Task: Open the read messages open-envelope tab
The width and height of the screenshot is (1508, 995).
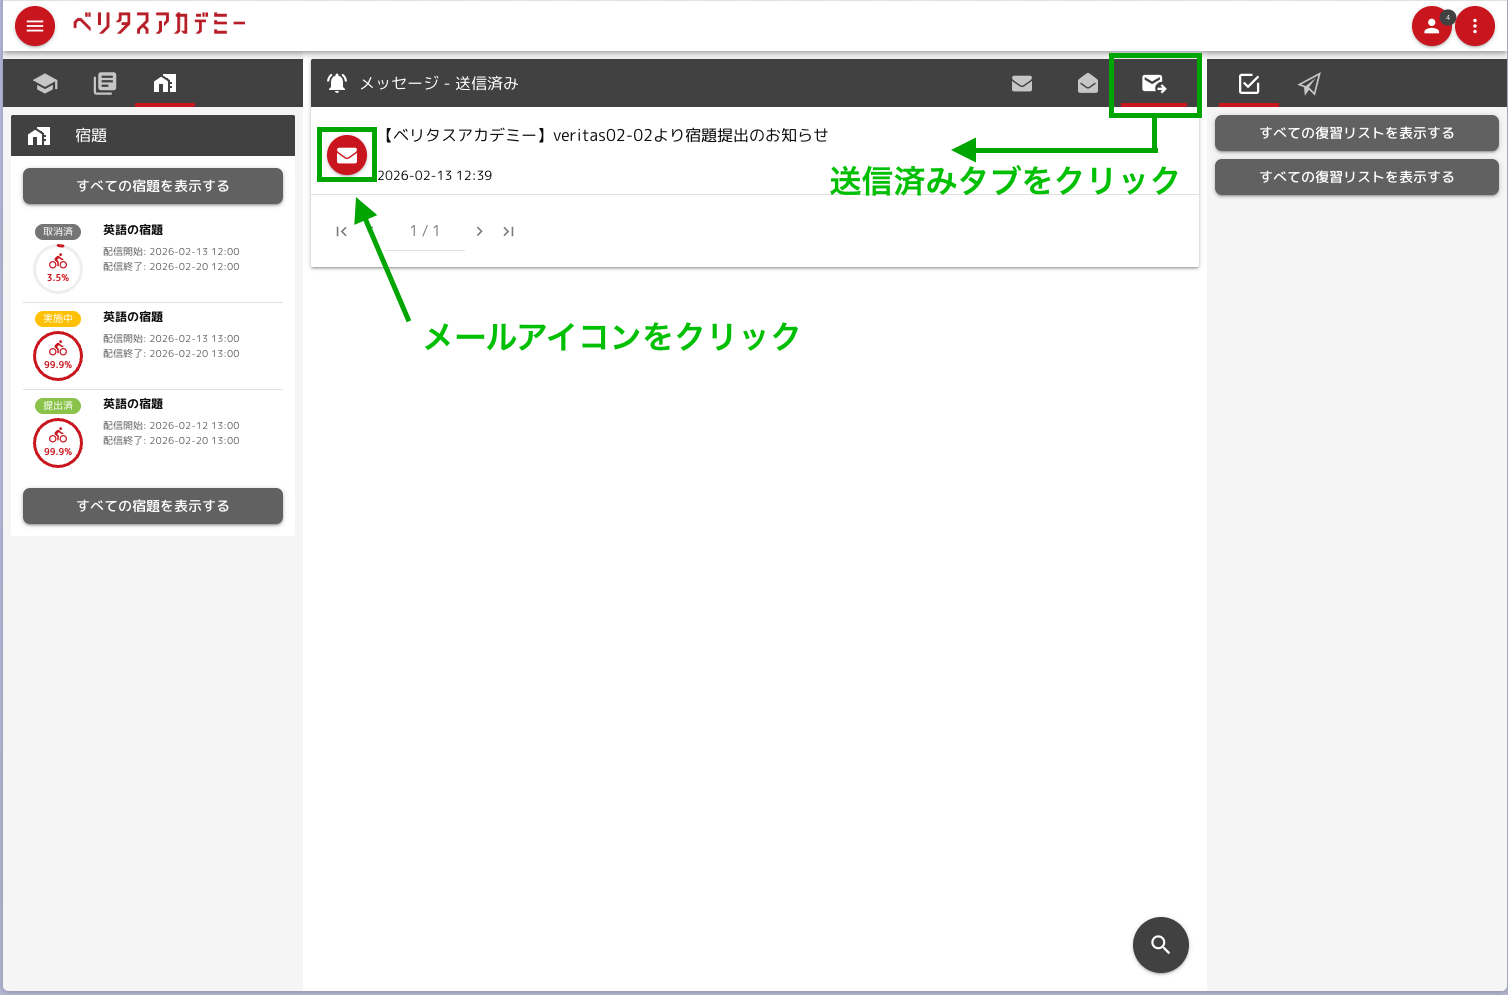Action: click(1088, 83)
